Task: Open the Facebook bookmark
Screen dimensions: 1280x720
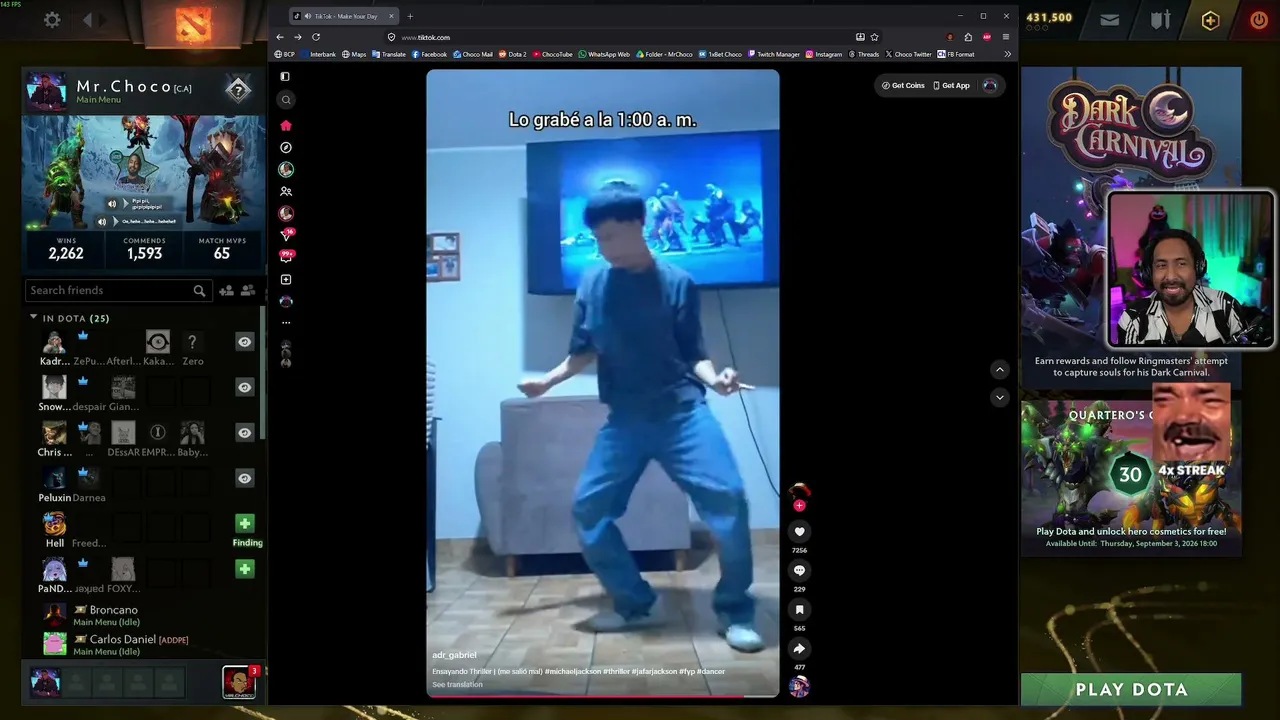Action: point(430,54)
